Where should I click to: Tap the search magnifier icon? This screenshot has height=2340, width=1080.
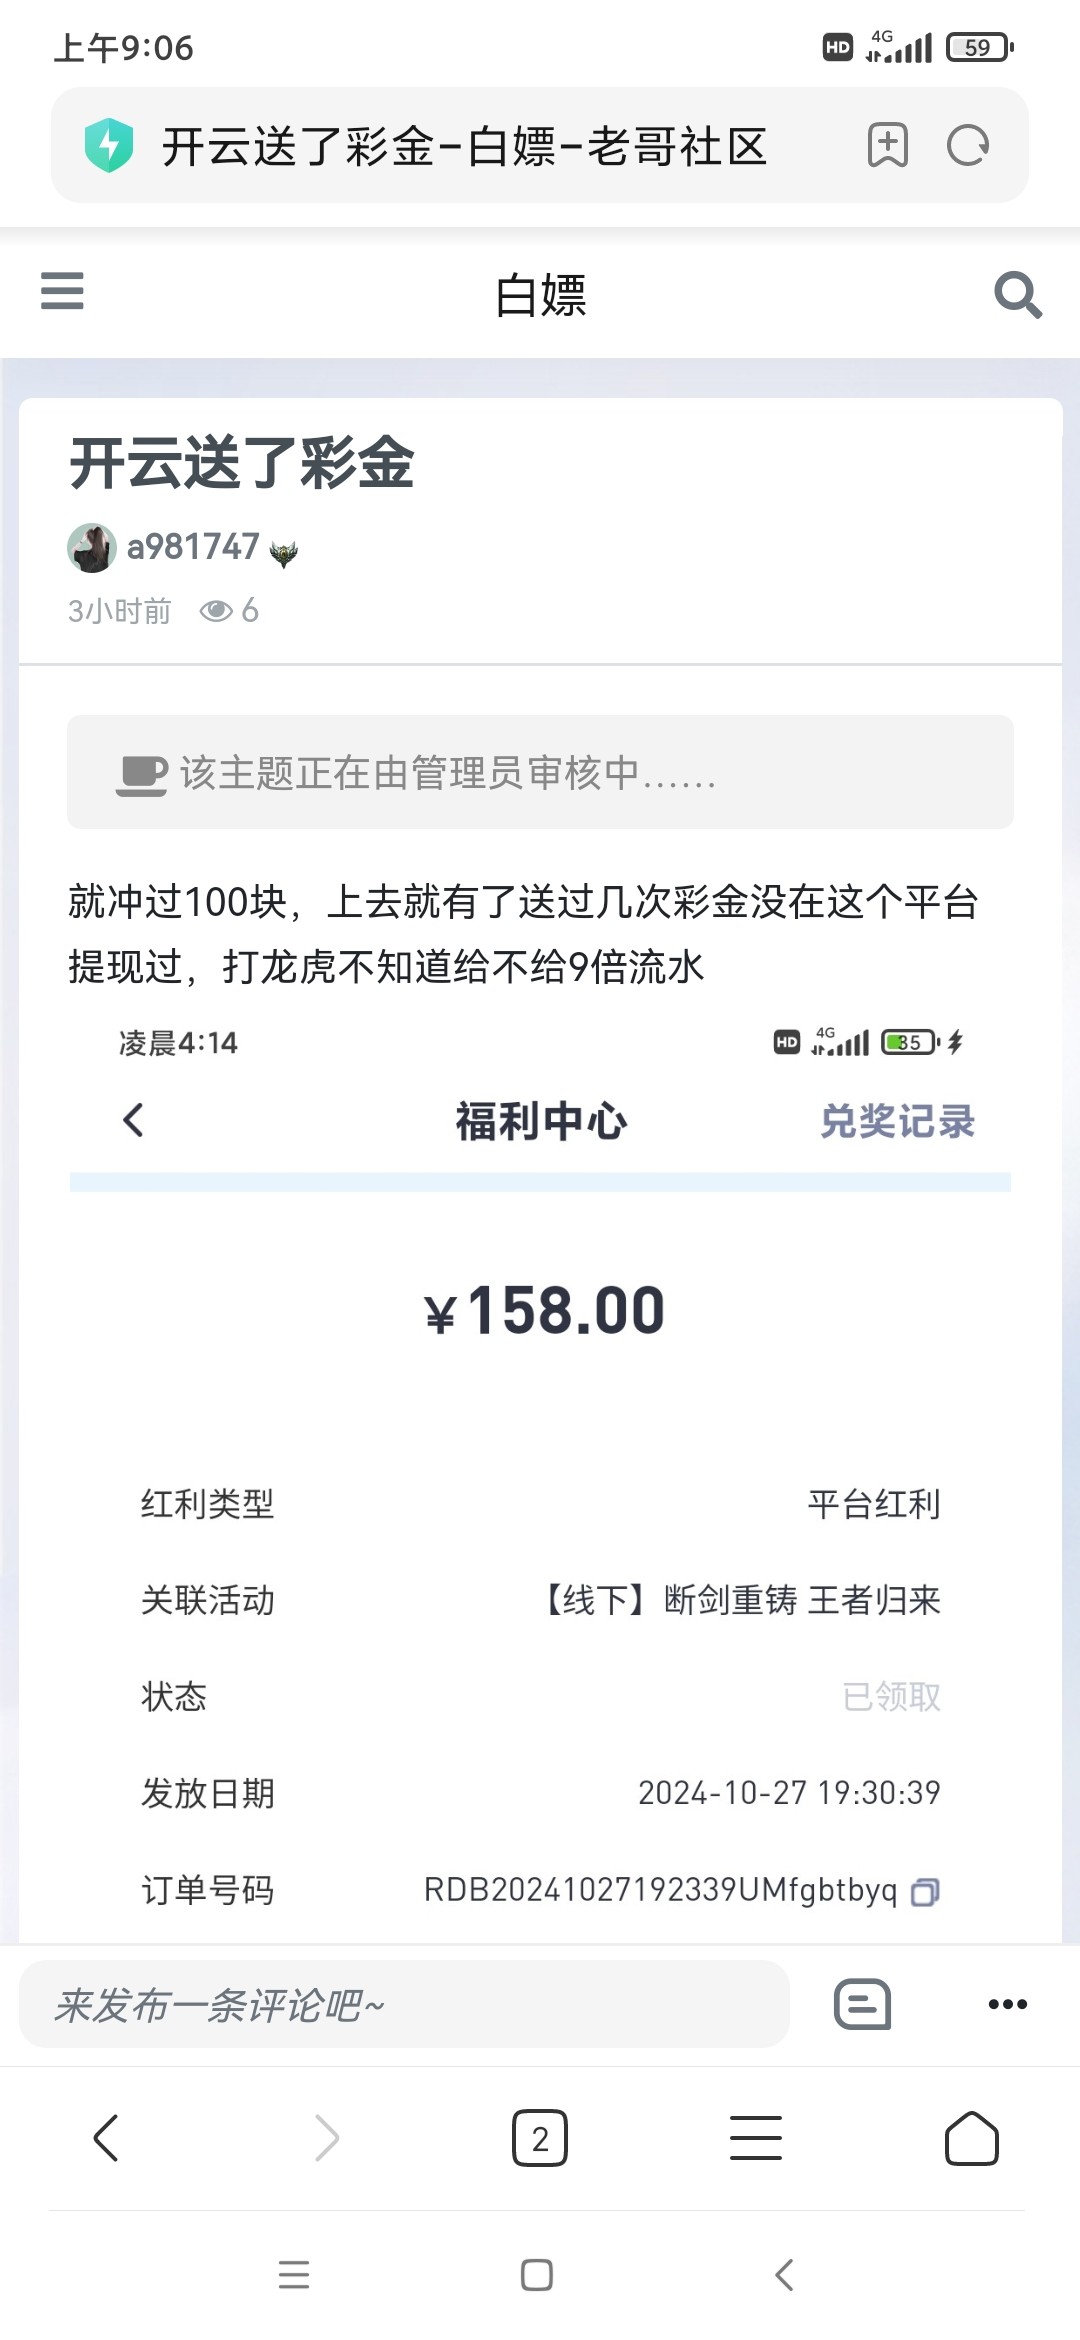pyautogui.click(x=1017, y=295)
